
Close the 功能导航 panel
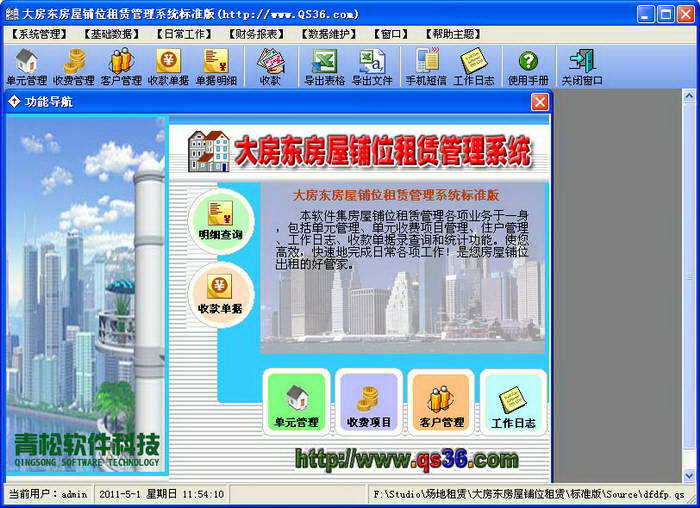pyautogui.click(x=540, y=102)
